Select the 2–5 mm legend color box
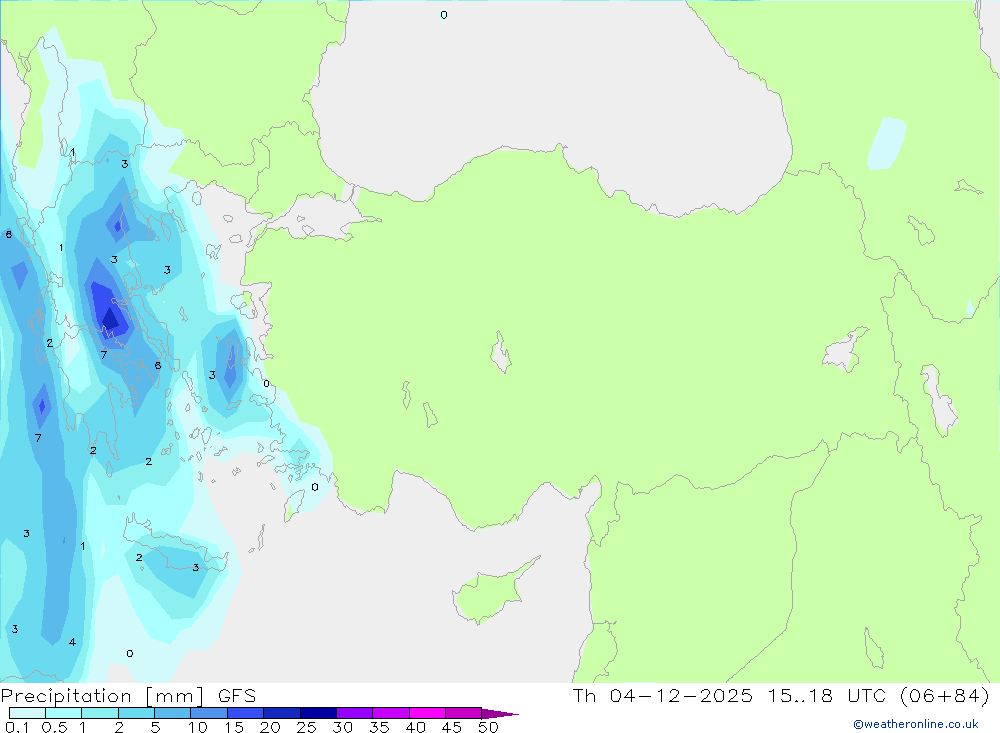This screenshot has width=1000, height=733. point(136,713)
